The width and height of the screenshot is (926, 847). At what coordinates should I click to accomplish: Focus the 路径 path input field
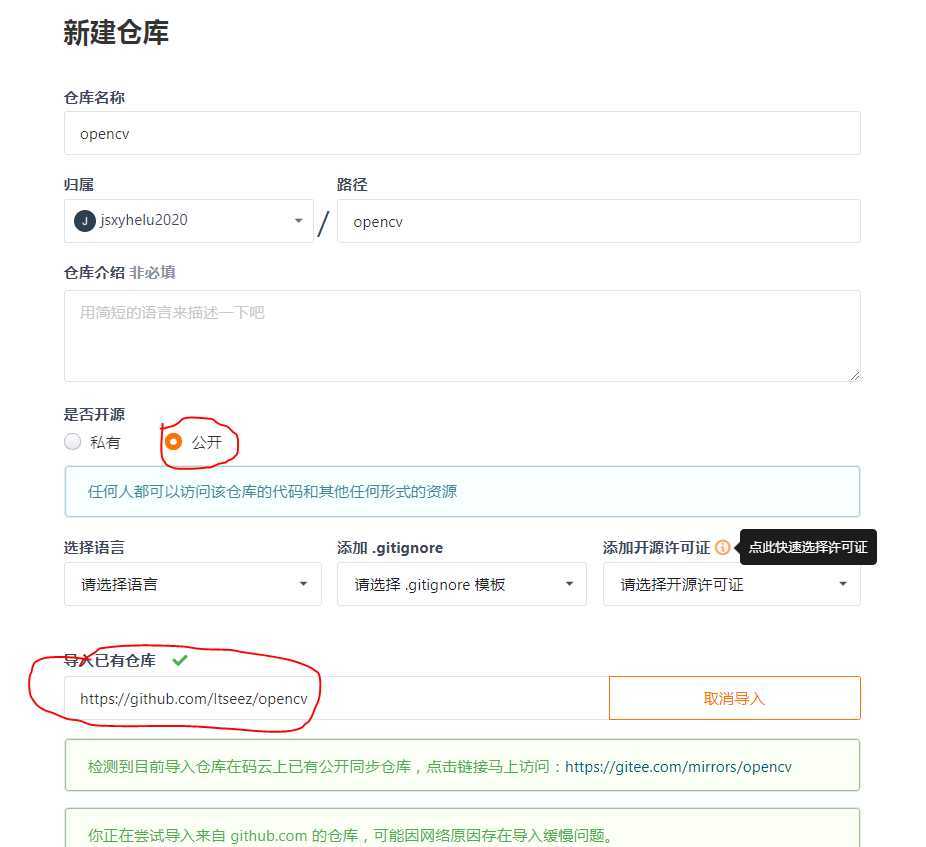(x=598, y=221)
